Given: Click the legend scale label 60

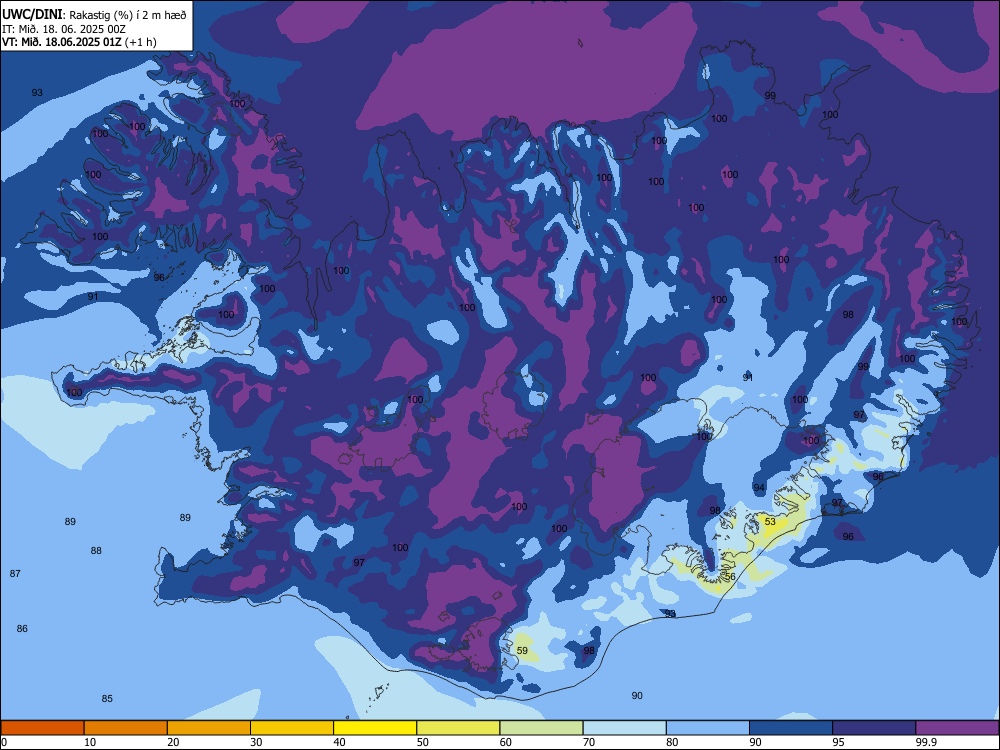Looking at the screenshot, I should [x=506, y=742].
